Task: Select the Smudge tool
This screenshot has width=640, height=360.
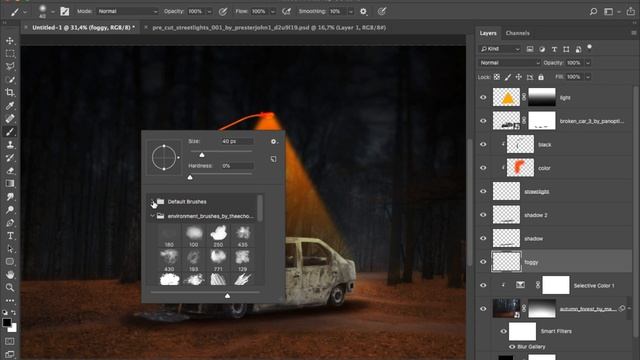Action: [x=10, y=197]
